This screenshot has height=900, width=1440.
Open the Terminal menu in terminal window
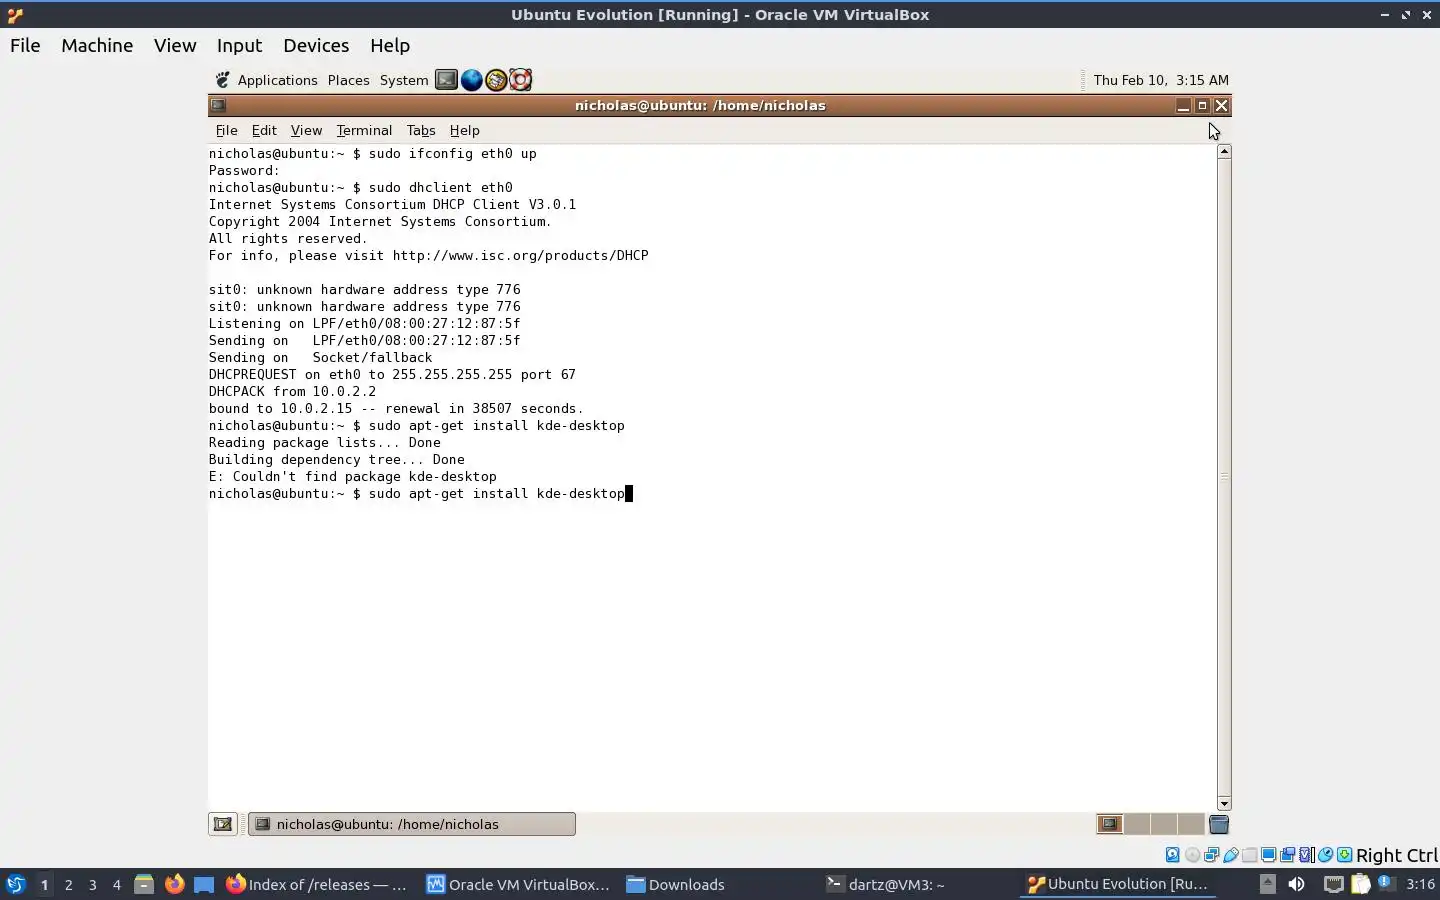pos(364,130)
